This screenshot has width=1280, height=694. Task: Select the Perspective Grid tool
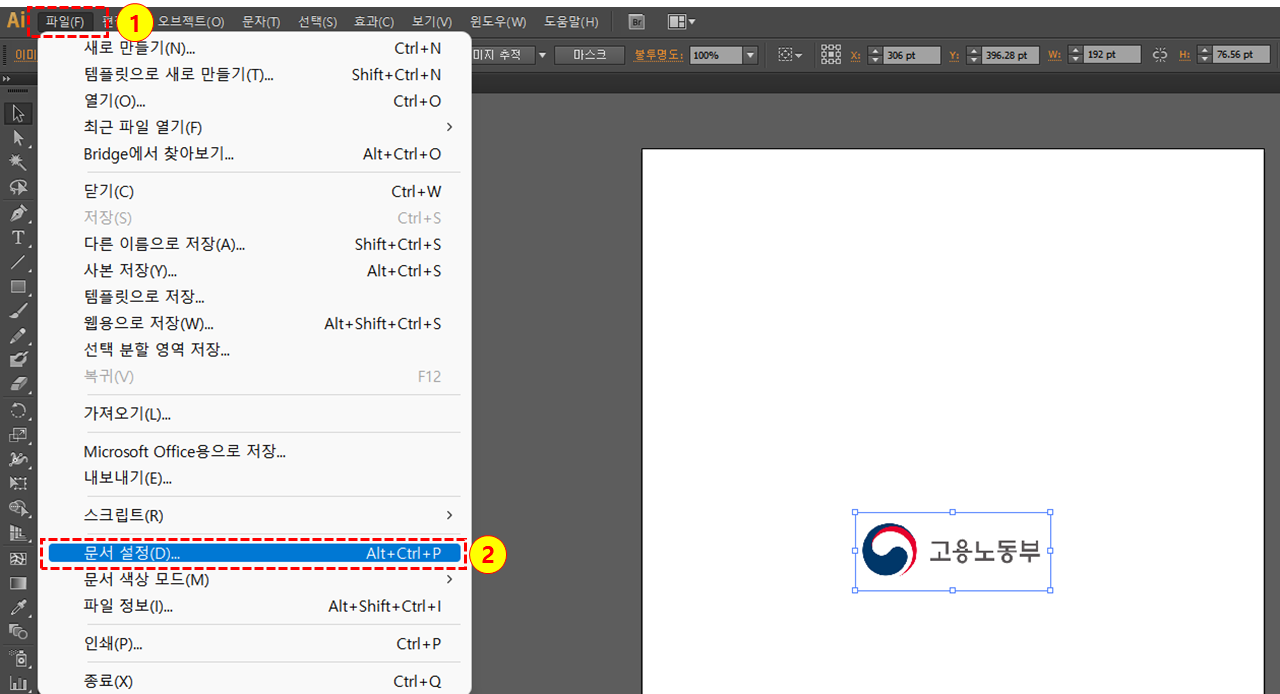tap(18, 533)
